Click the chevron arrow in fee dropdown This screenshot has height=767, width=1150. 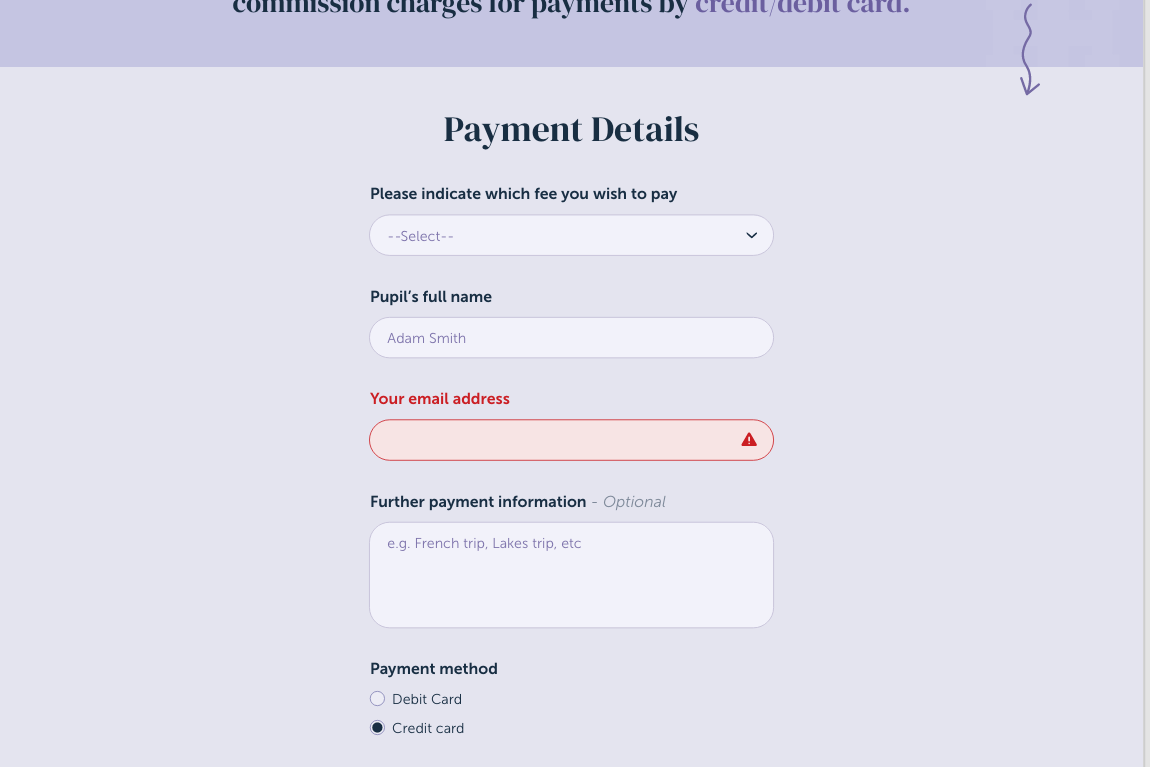point(752,236)
